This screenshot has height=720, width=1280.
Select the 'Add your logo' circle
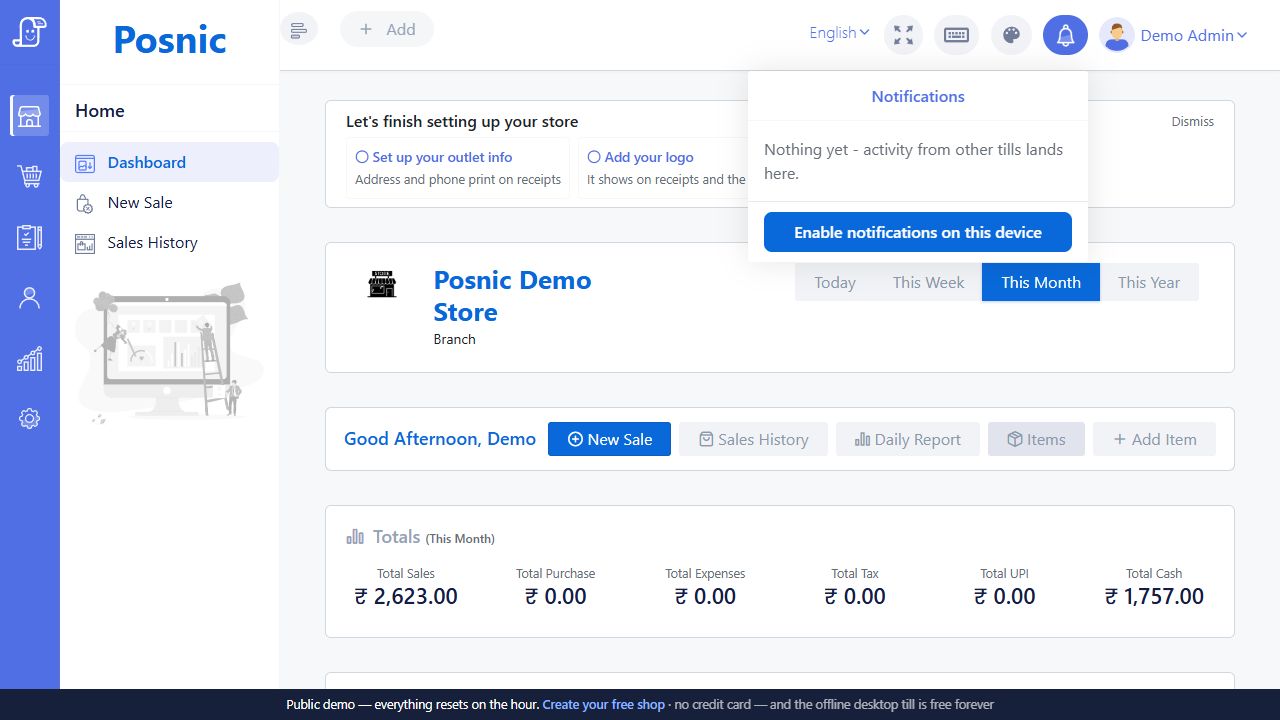click(594, 157)
